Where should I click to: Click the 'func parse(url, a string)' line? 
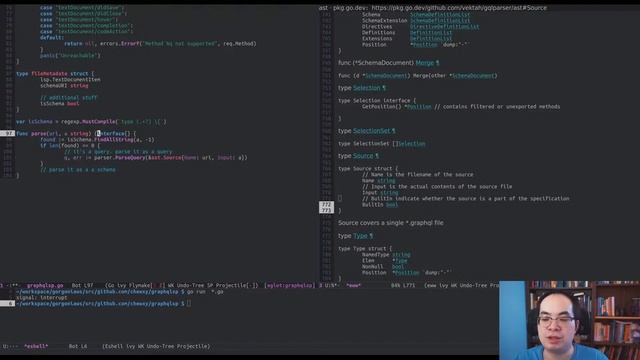(x=76, y=133)
